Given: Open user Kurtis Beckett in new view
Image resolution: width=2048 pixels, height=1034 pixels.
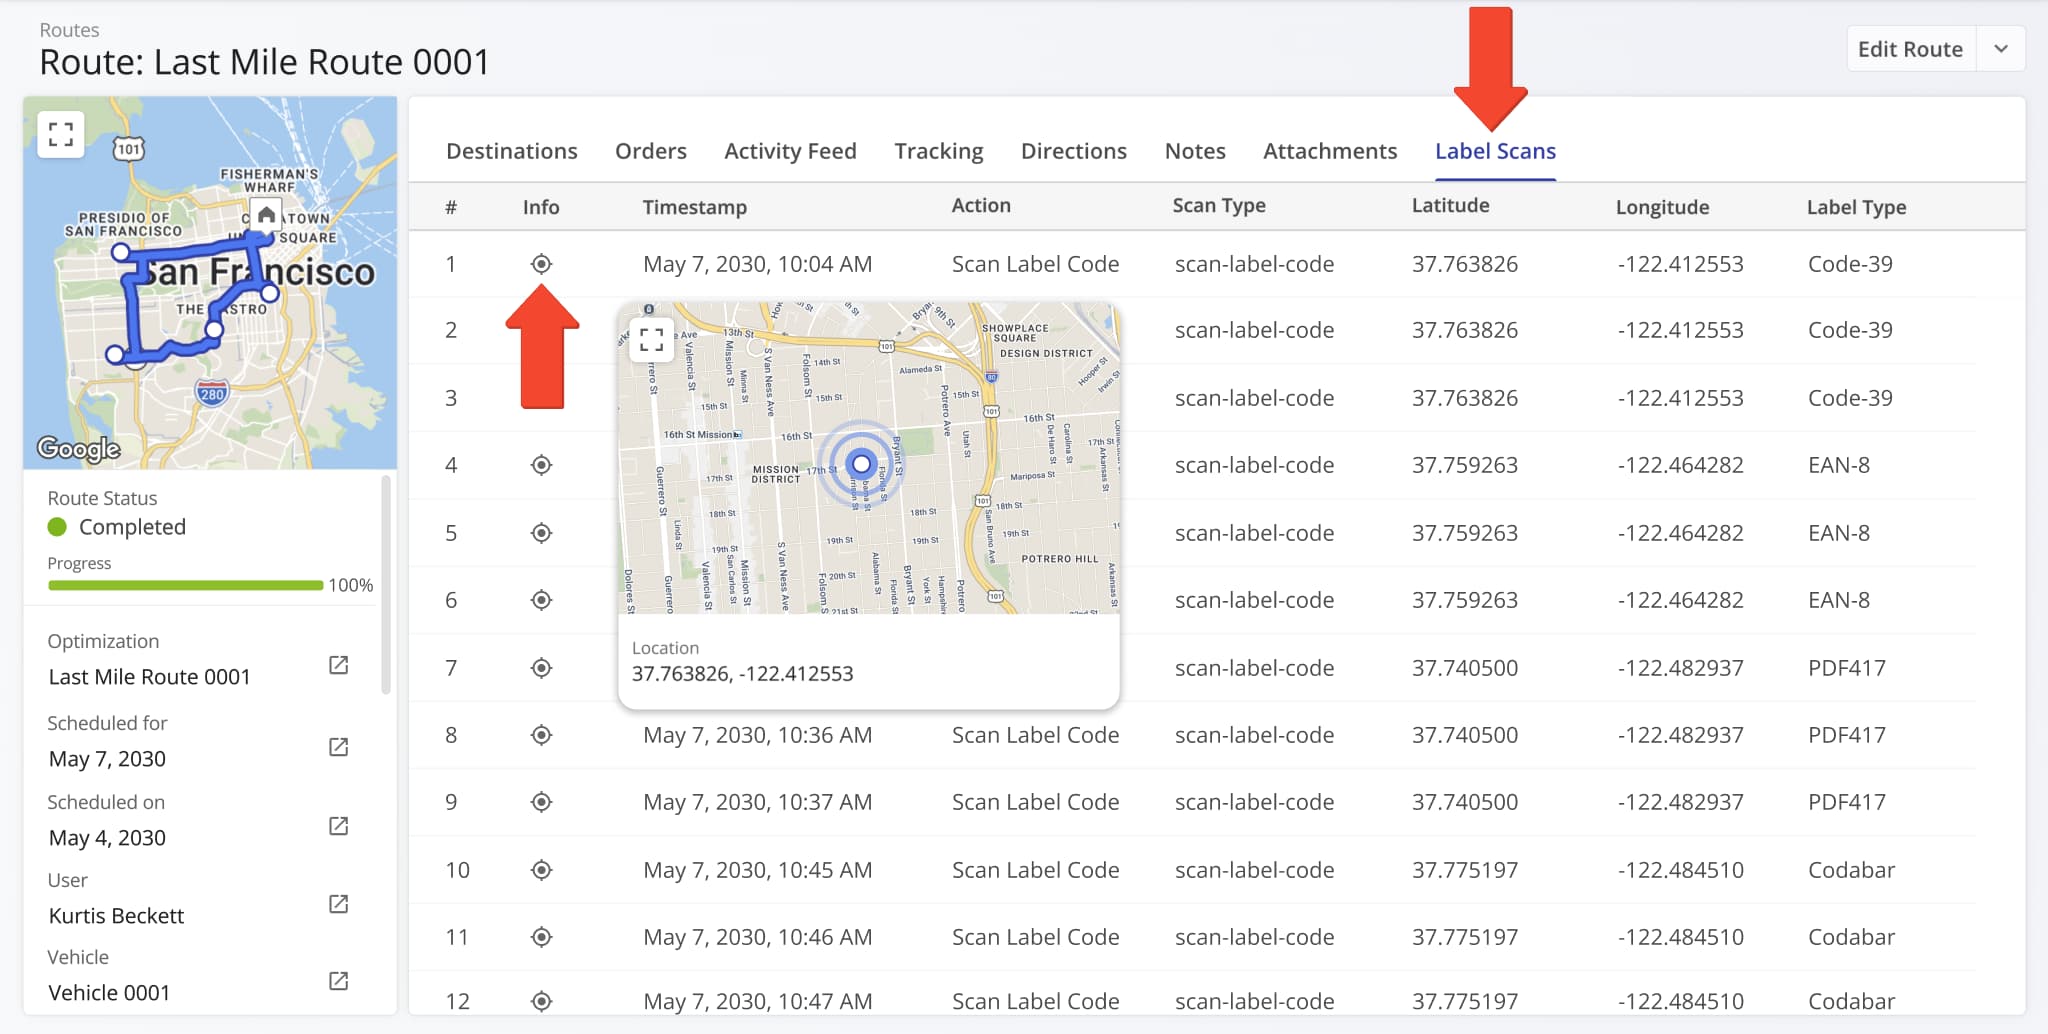Looking at the screenshot, I should pos(339,903).
